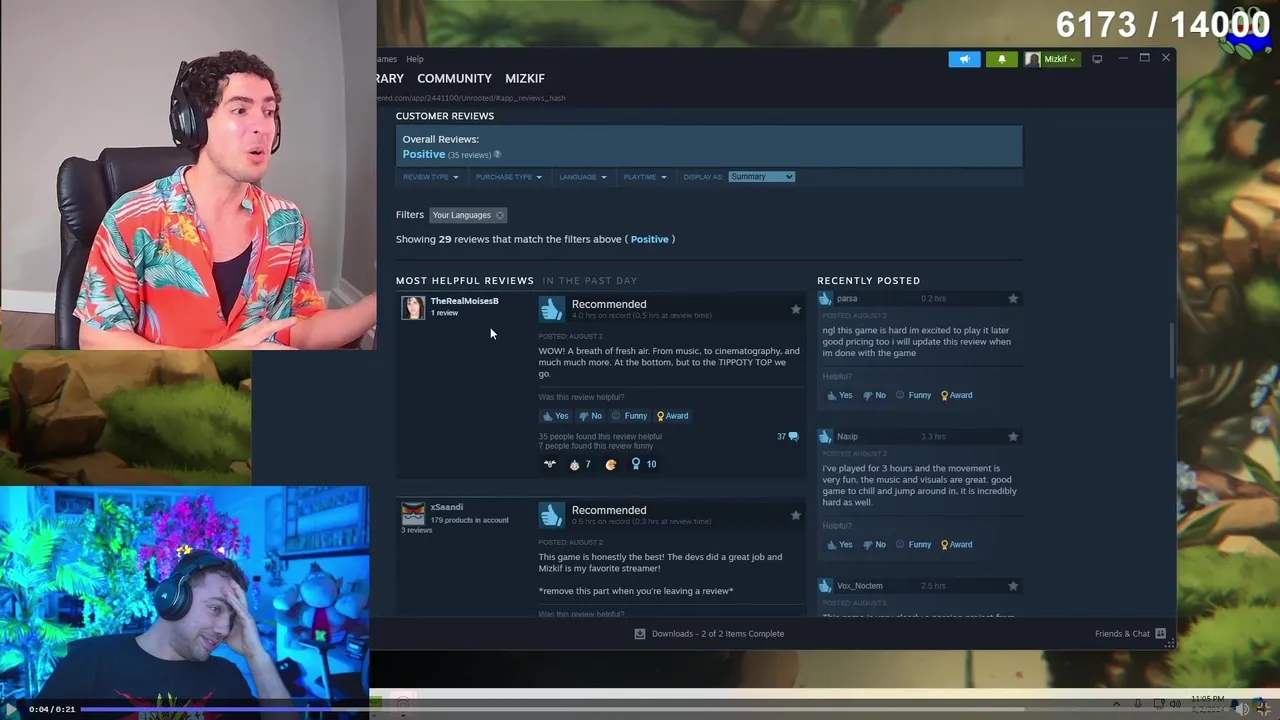This screenshot has height=720, width=1280.
Task: Click the star icon on Naxip's review
Action: (x=1013, y=436)
